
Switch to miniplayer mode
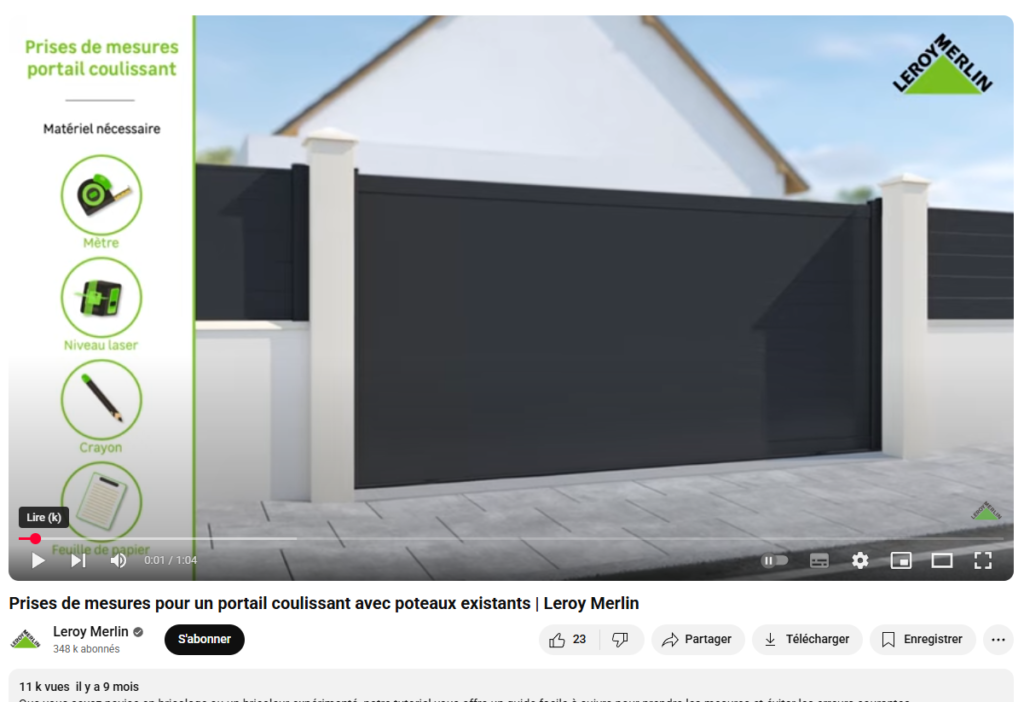[x=901, y=561]
